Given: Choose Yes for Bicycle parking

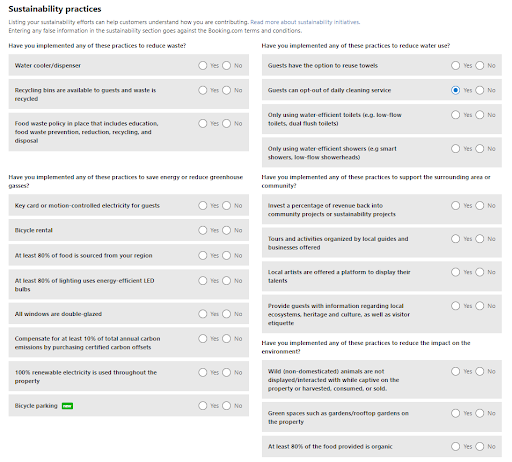Looking at the screenshot, I should [203, 405].
